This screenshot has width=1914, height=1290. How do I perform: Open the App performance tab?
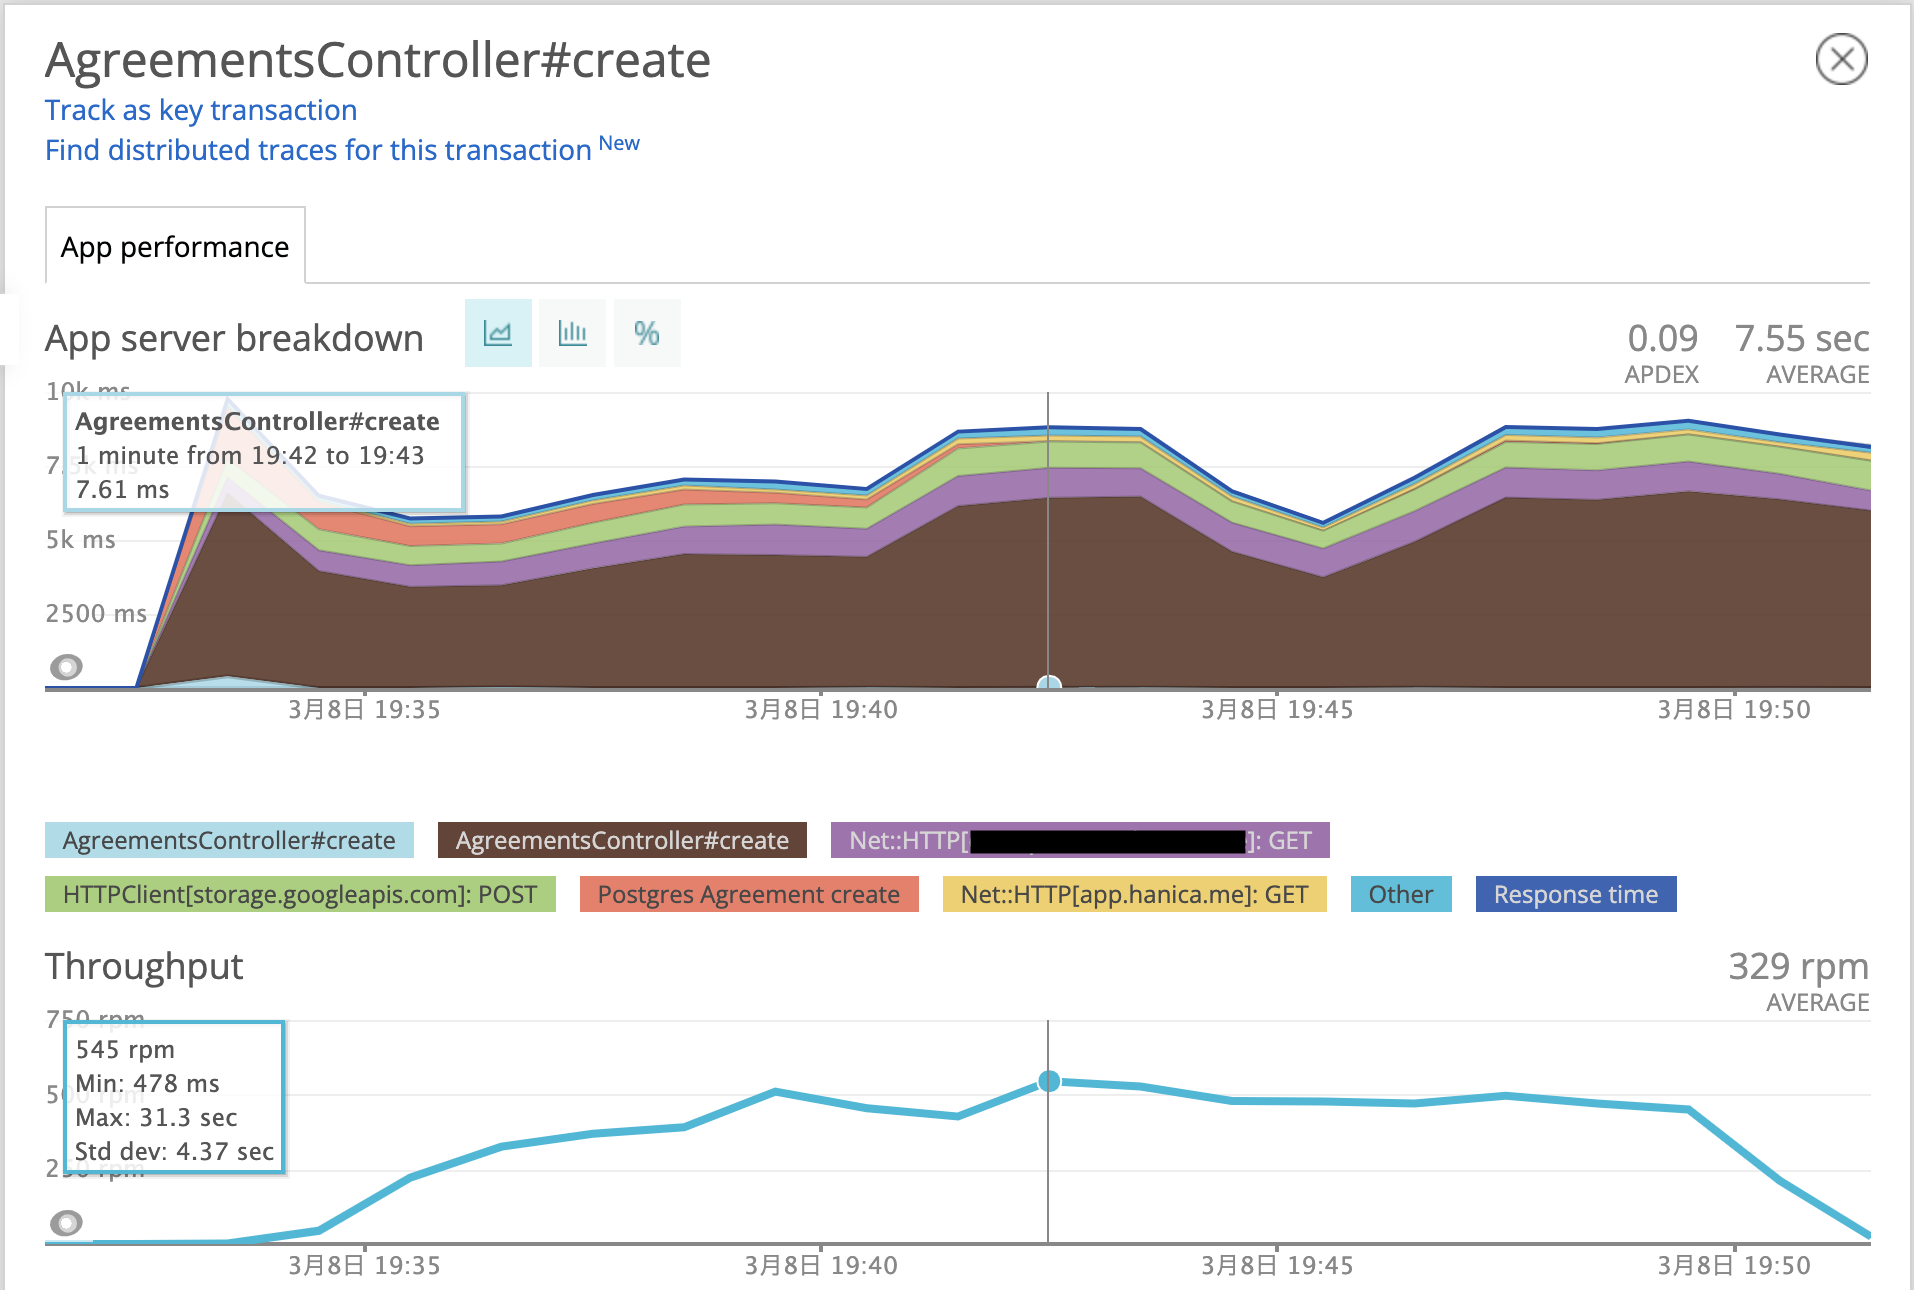pos(175,247)
